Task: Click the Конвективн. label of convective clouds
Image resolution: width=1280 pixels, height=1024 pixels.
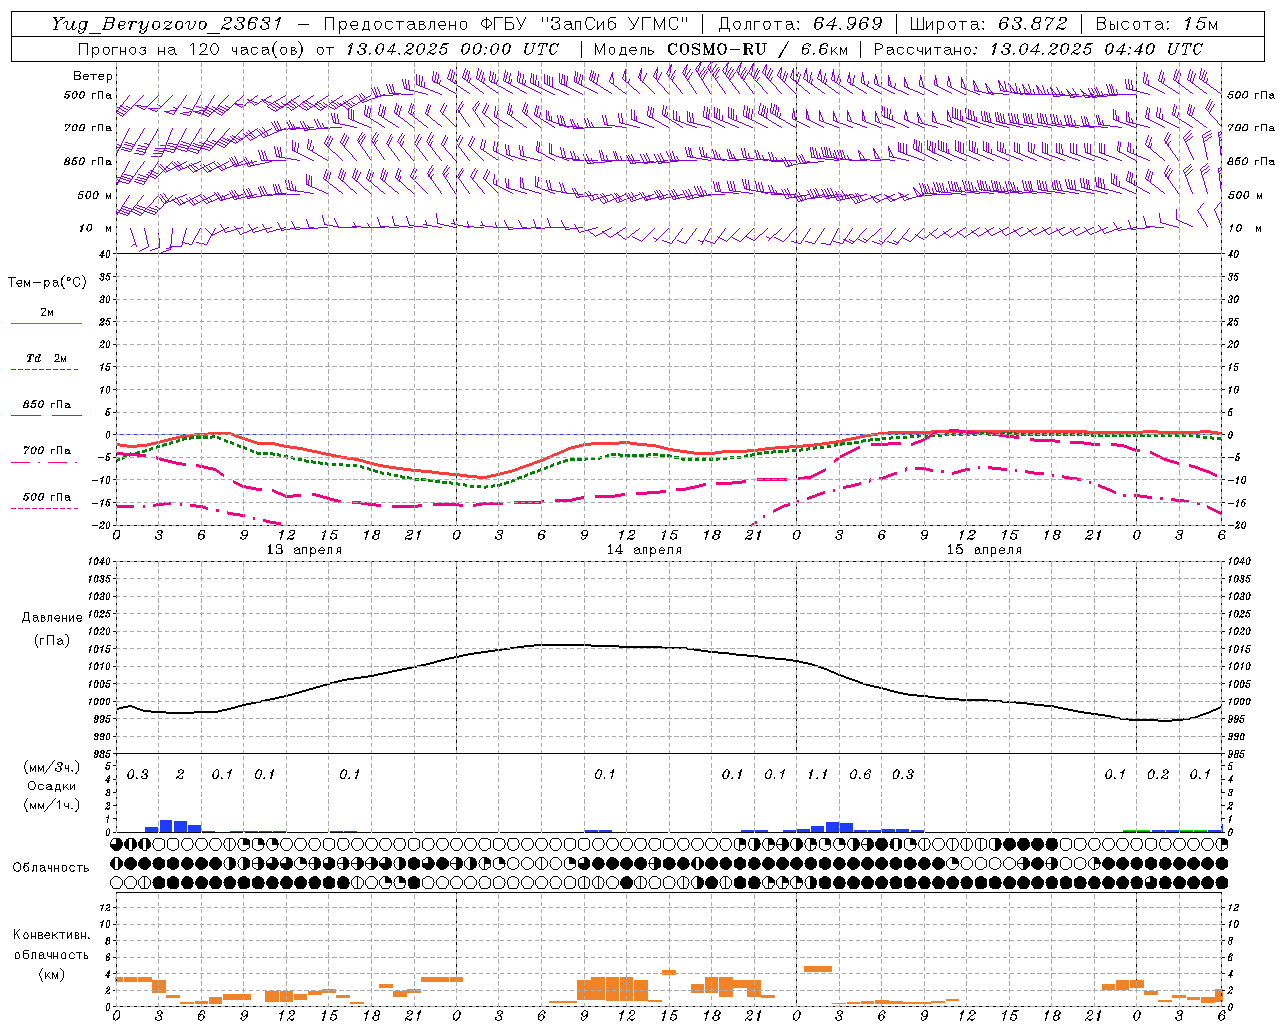Action: click(x=51, y=935)
